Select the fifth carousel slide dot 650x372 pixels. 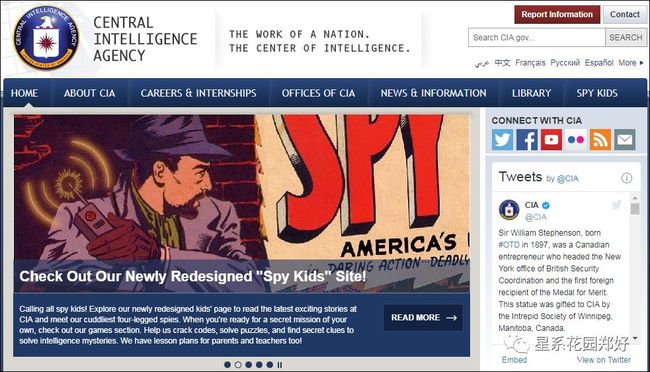[270, 365]
